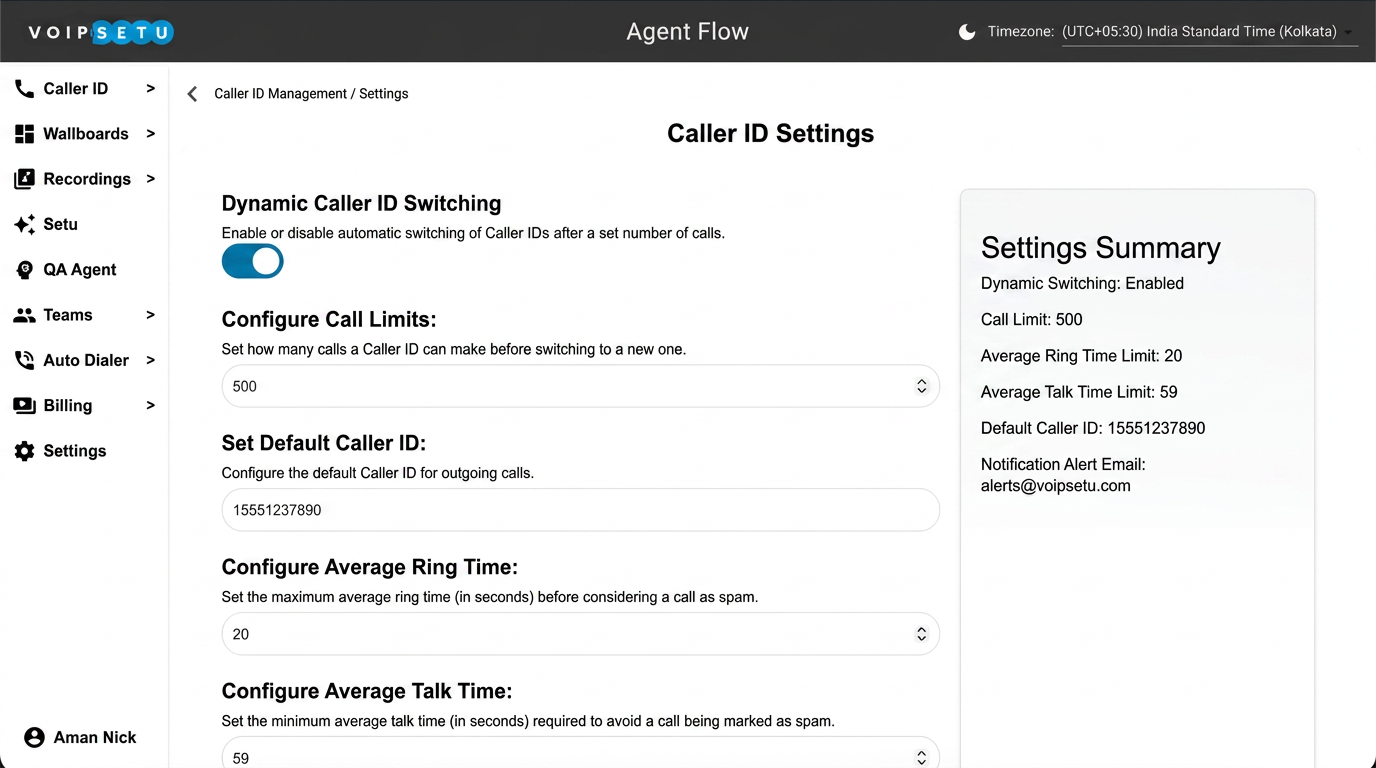Expand the Billing submenu chevron

pyautogui.click(x=151, y=405)
